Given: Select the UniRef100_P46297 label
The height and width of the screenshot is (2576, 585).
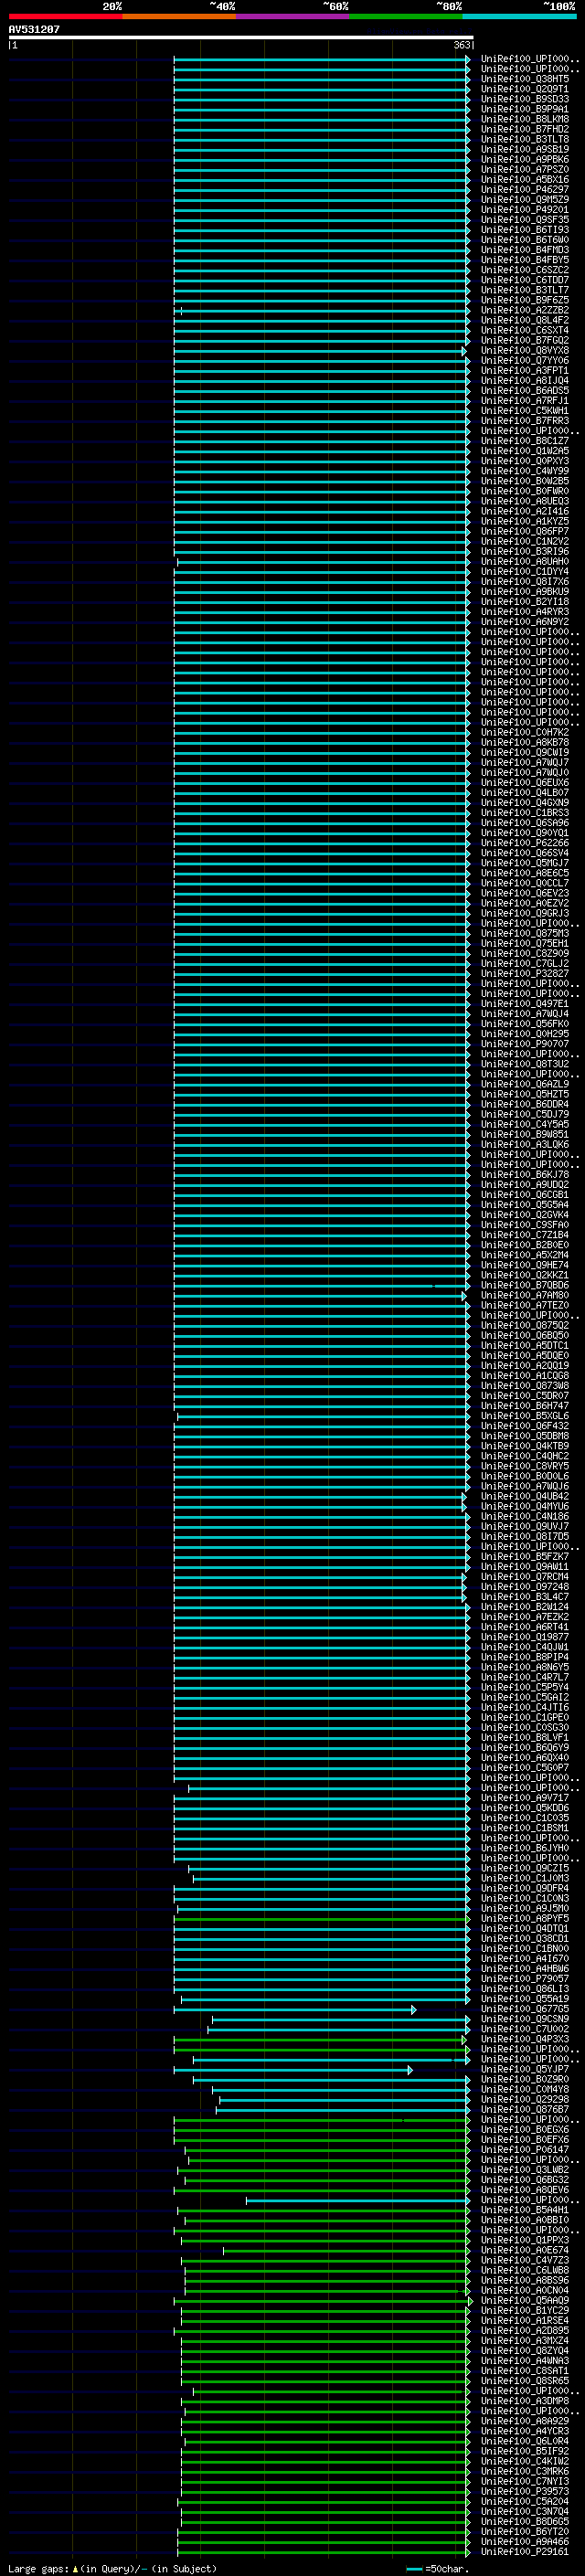Looking at the screenshot, I should pyautogui.click(x=525, y=189).
